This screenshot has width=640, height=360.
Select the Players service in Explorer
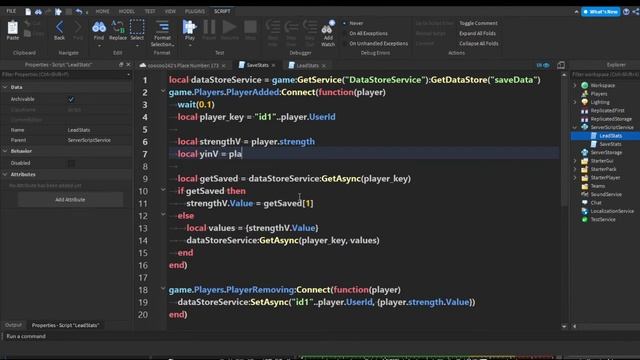[598, 94]
